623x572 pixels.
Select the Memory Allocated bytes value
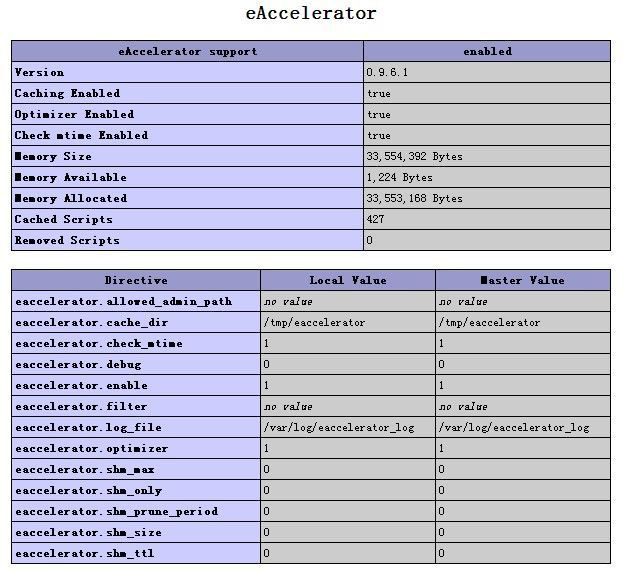point(415,199)
